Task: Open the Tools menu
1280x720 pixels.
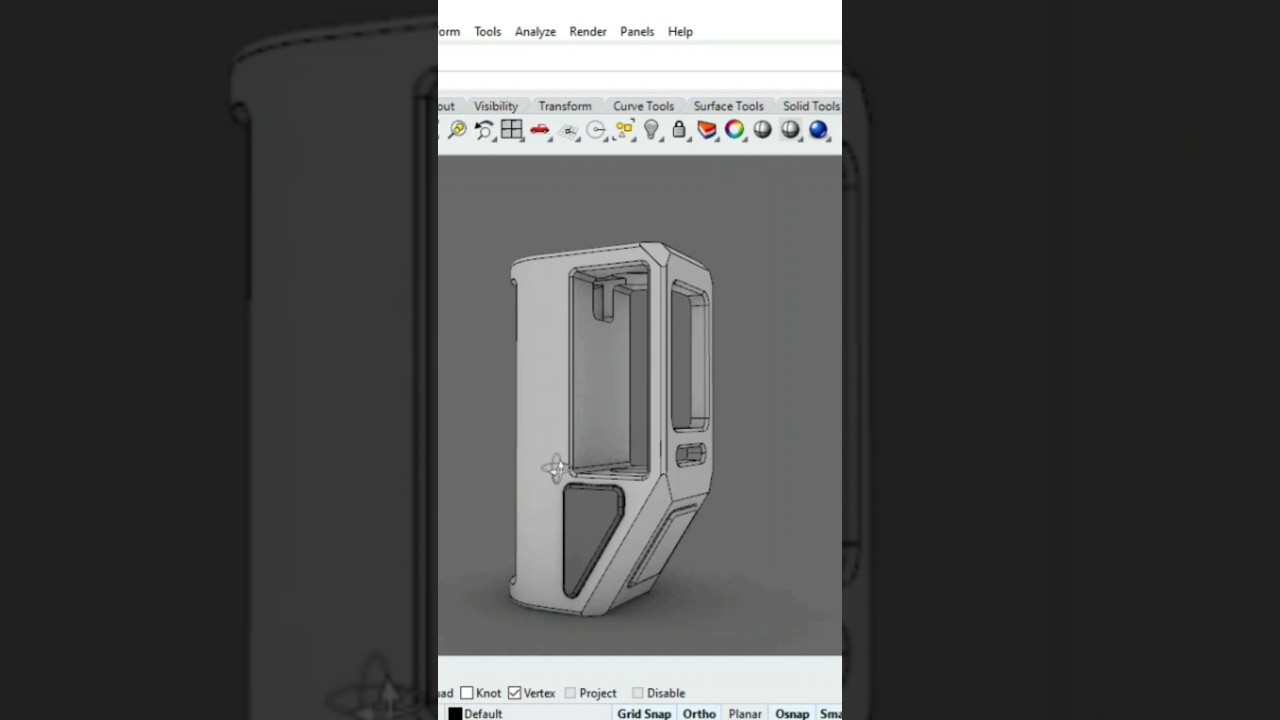Action: [x=487, y=32]
